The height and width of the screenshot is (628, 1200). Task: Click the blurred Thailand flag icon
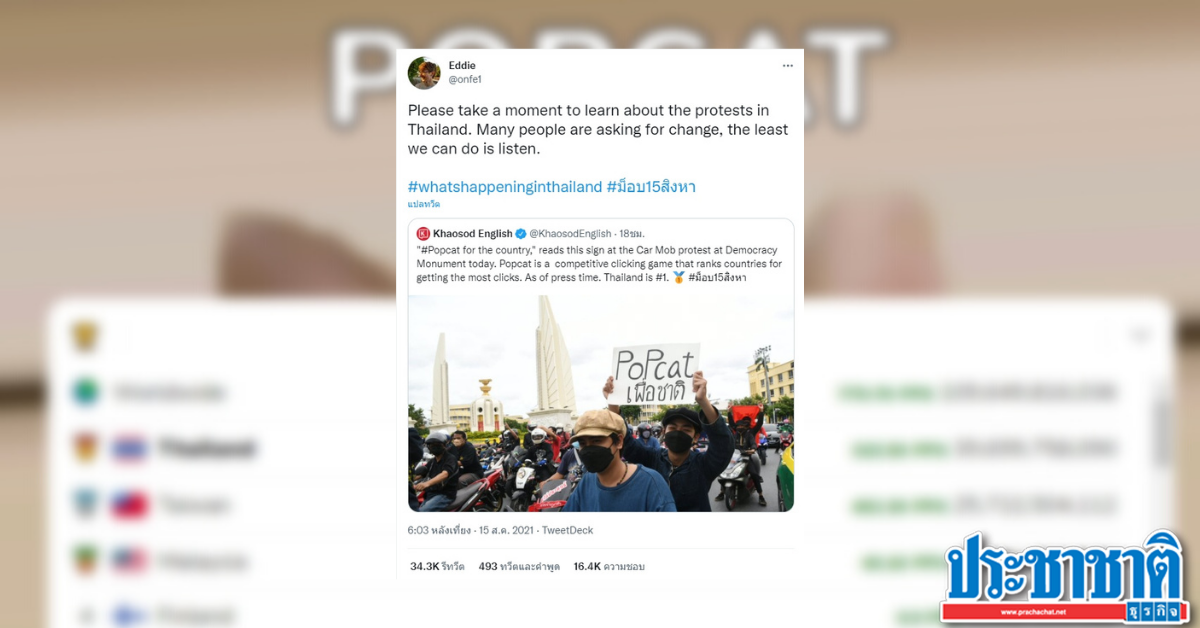pos(130,448)
